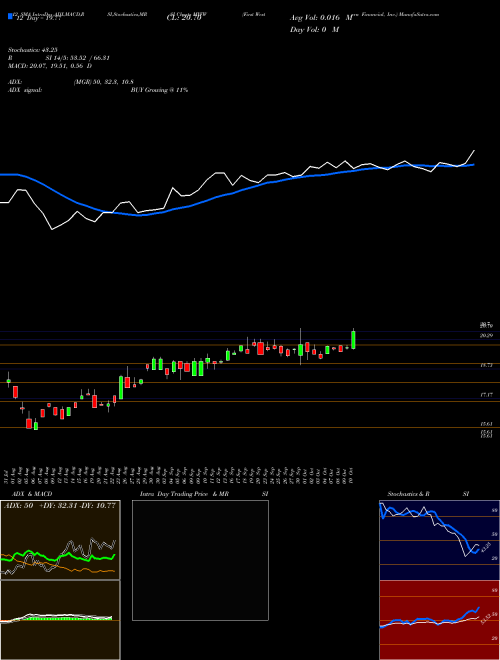The height and width of the screenshot is (660, 500).
Task: Click the 'Intra Day Trading Price & MR' title
Action: click(x=184, y=494)
